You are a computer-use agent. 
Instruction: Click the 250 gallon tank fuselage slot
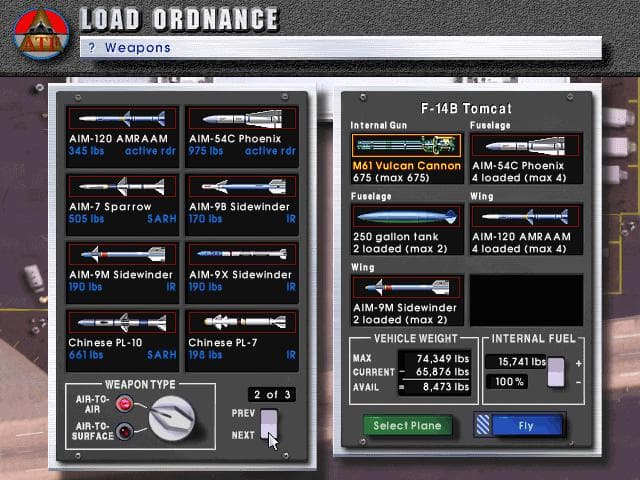click(x=407, y=229)
